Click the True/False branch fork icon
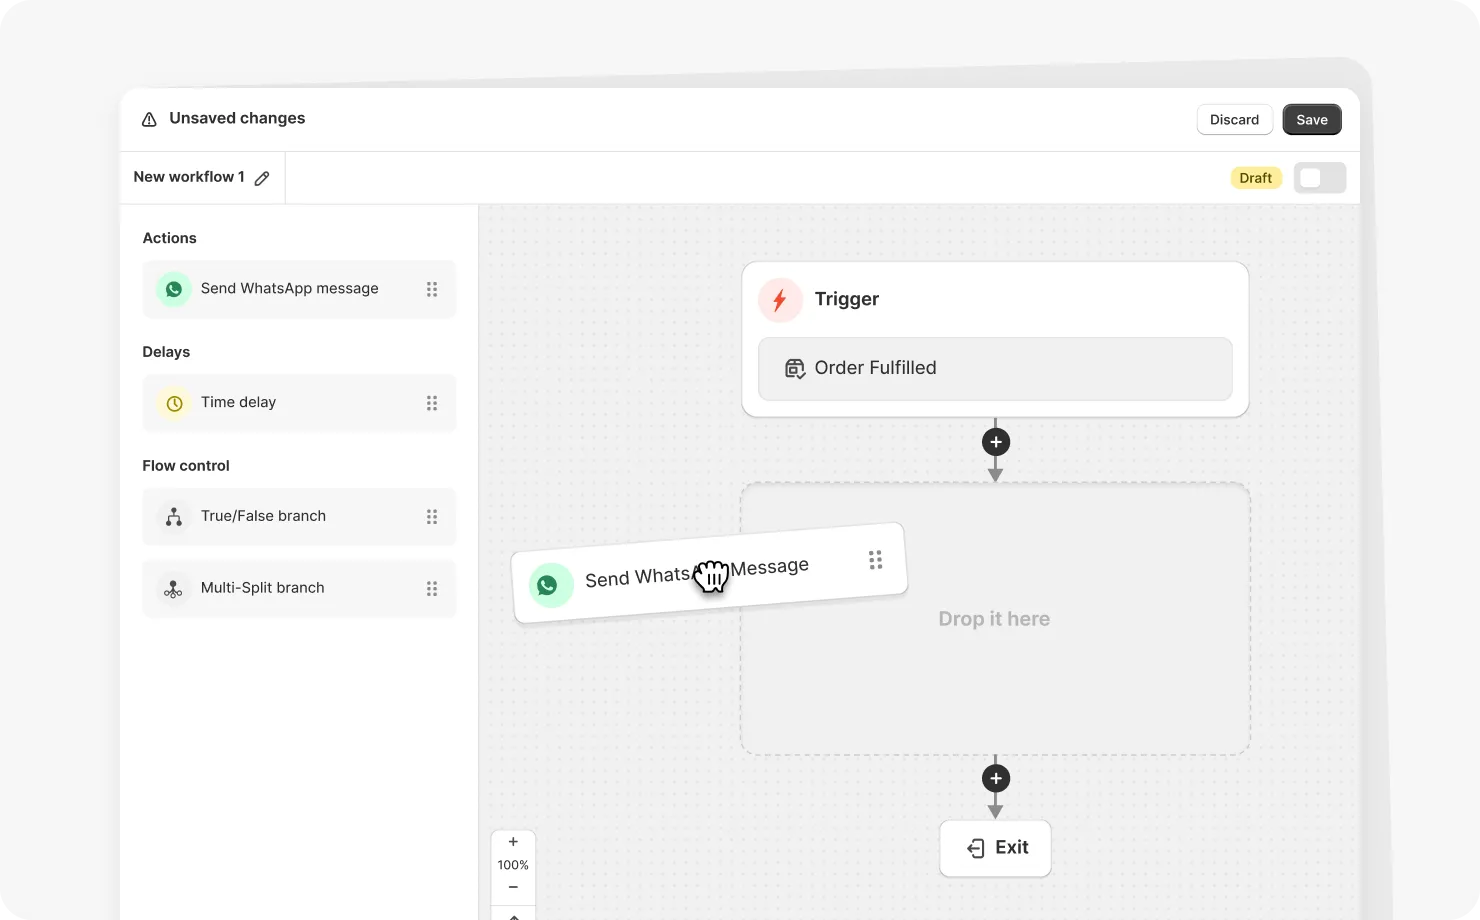 click(x=174, y=517)
